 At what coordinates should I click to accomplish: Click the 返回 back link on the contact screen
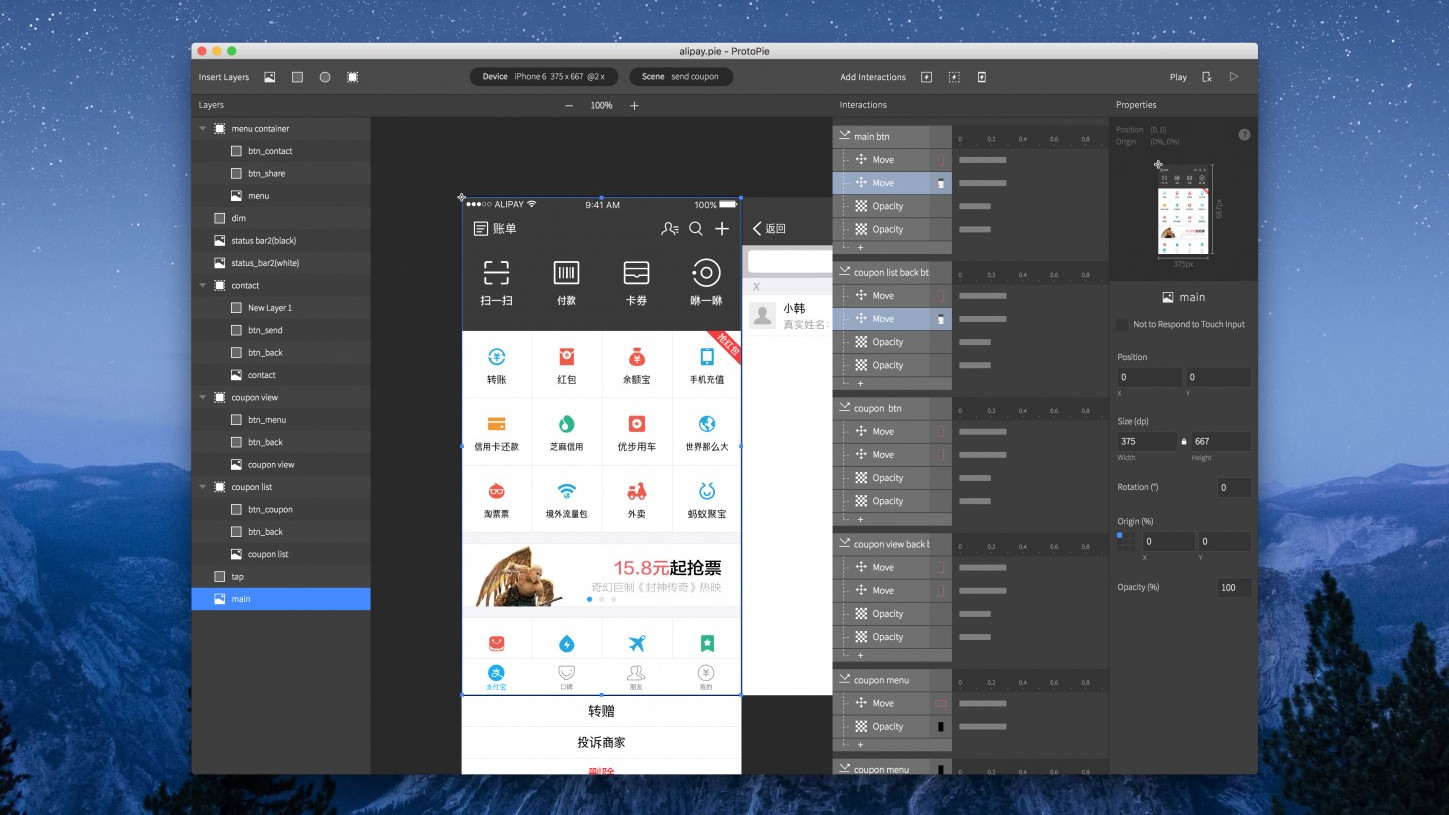(x=769, y=229)
